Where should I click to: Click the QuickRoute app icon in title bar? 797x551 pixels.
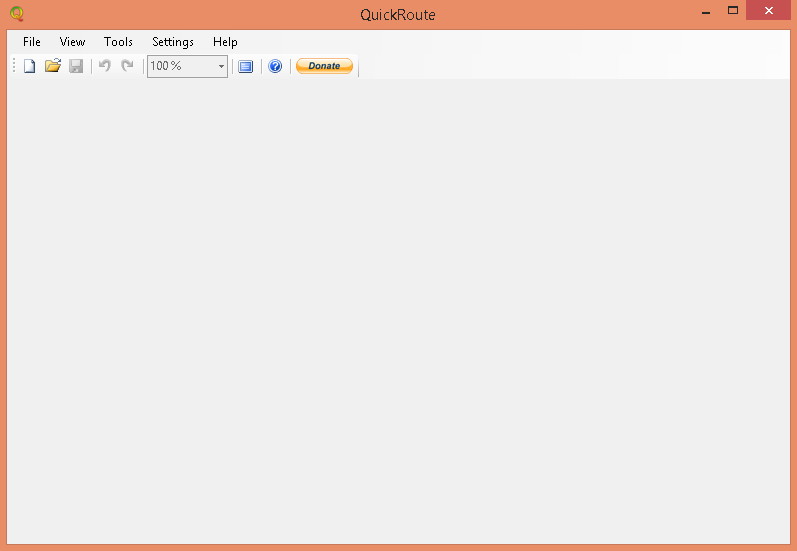click(16, 14)
